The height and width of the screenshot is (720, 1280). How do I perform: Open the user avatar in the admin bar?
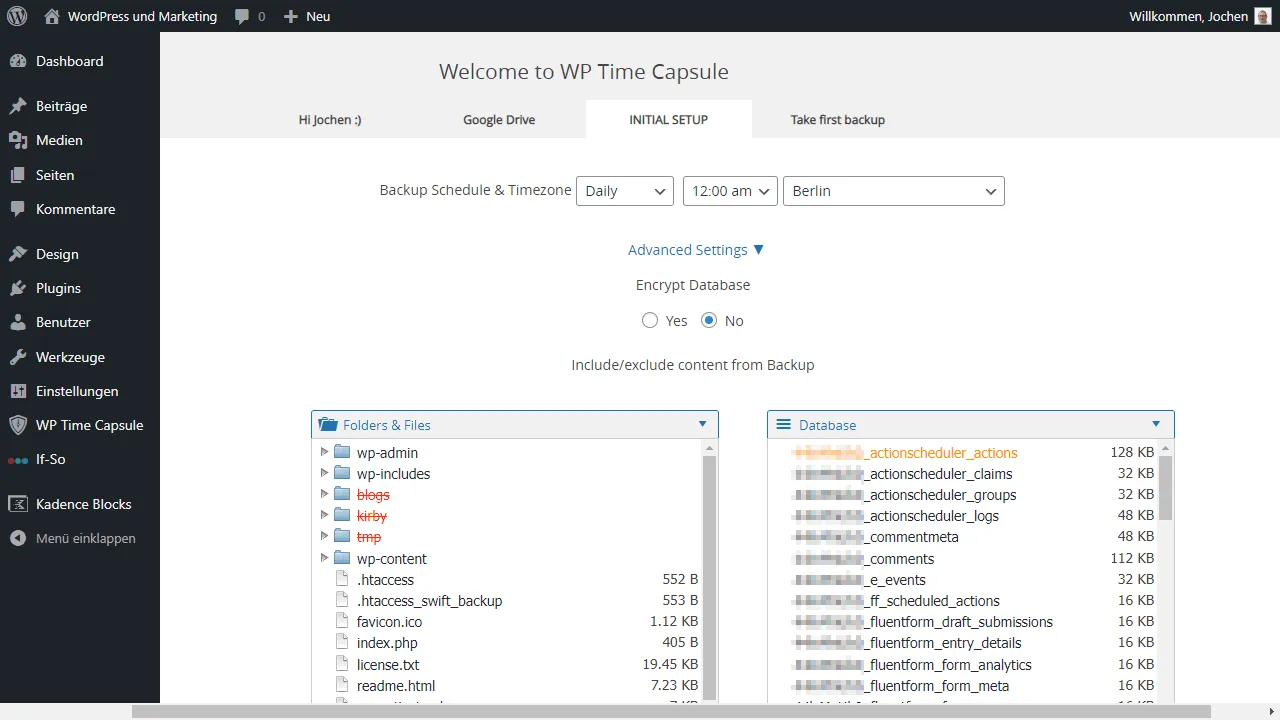pyautogui.click(x=1263, y=16)
